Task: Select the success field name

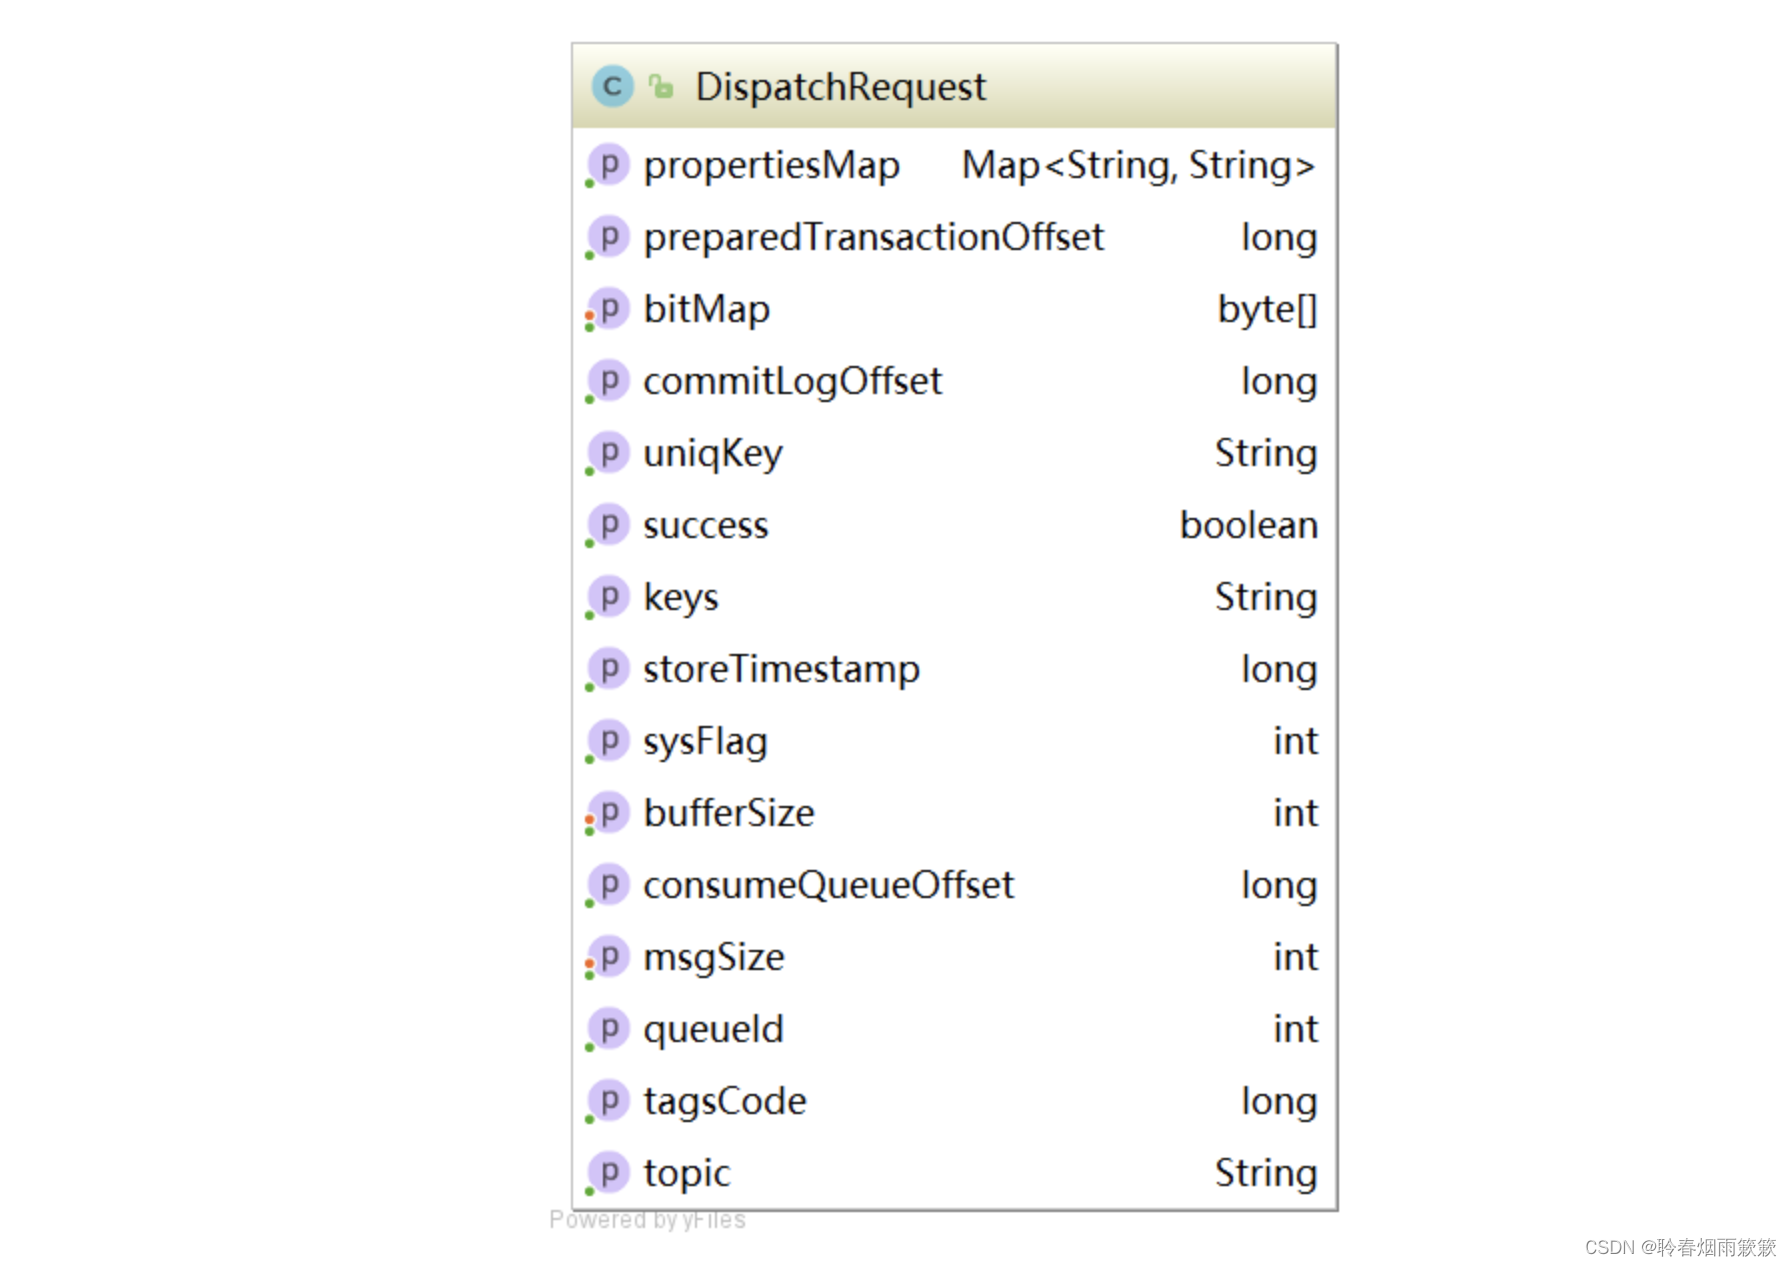Action: [706, 526]
